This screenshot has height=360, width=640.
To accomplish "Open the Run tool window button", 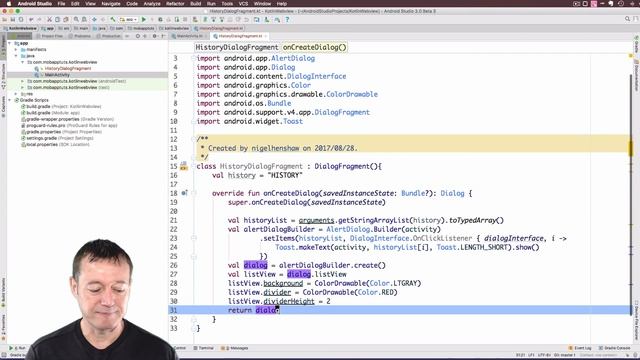I will pyautogui.click(x=17, y=348).
